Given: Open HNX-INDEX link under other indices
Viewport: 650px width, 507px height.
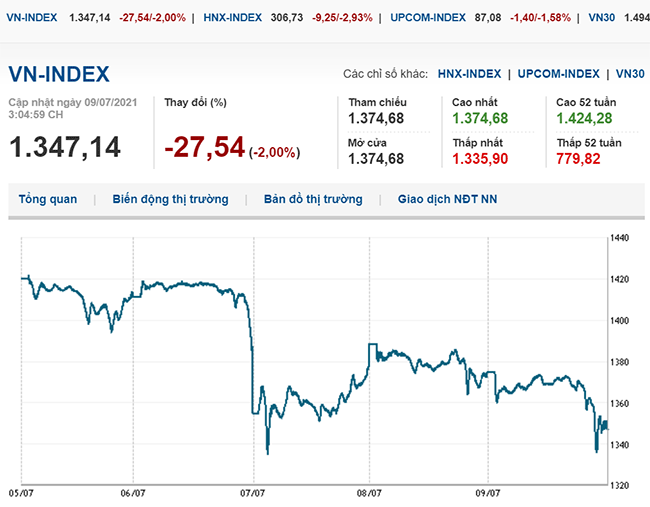Looking at the screenshot, I should [469, 74].
